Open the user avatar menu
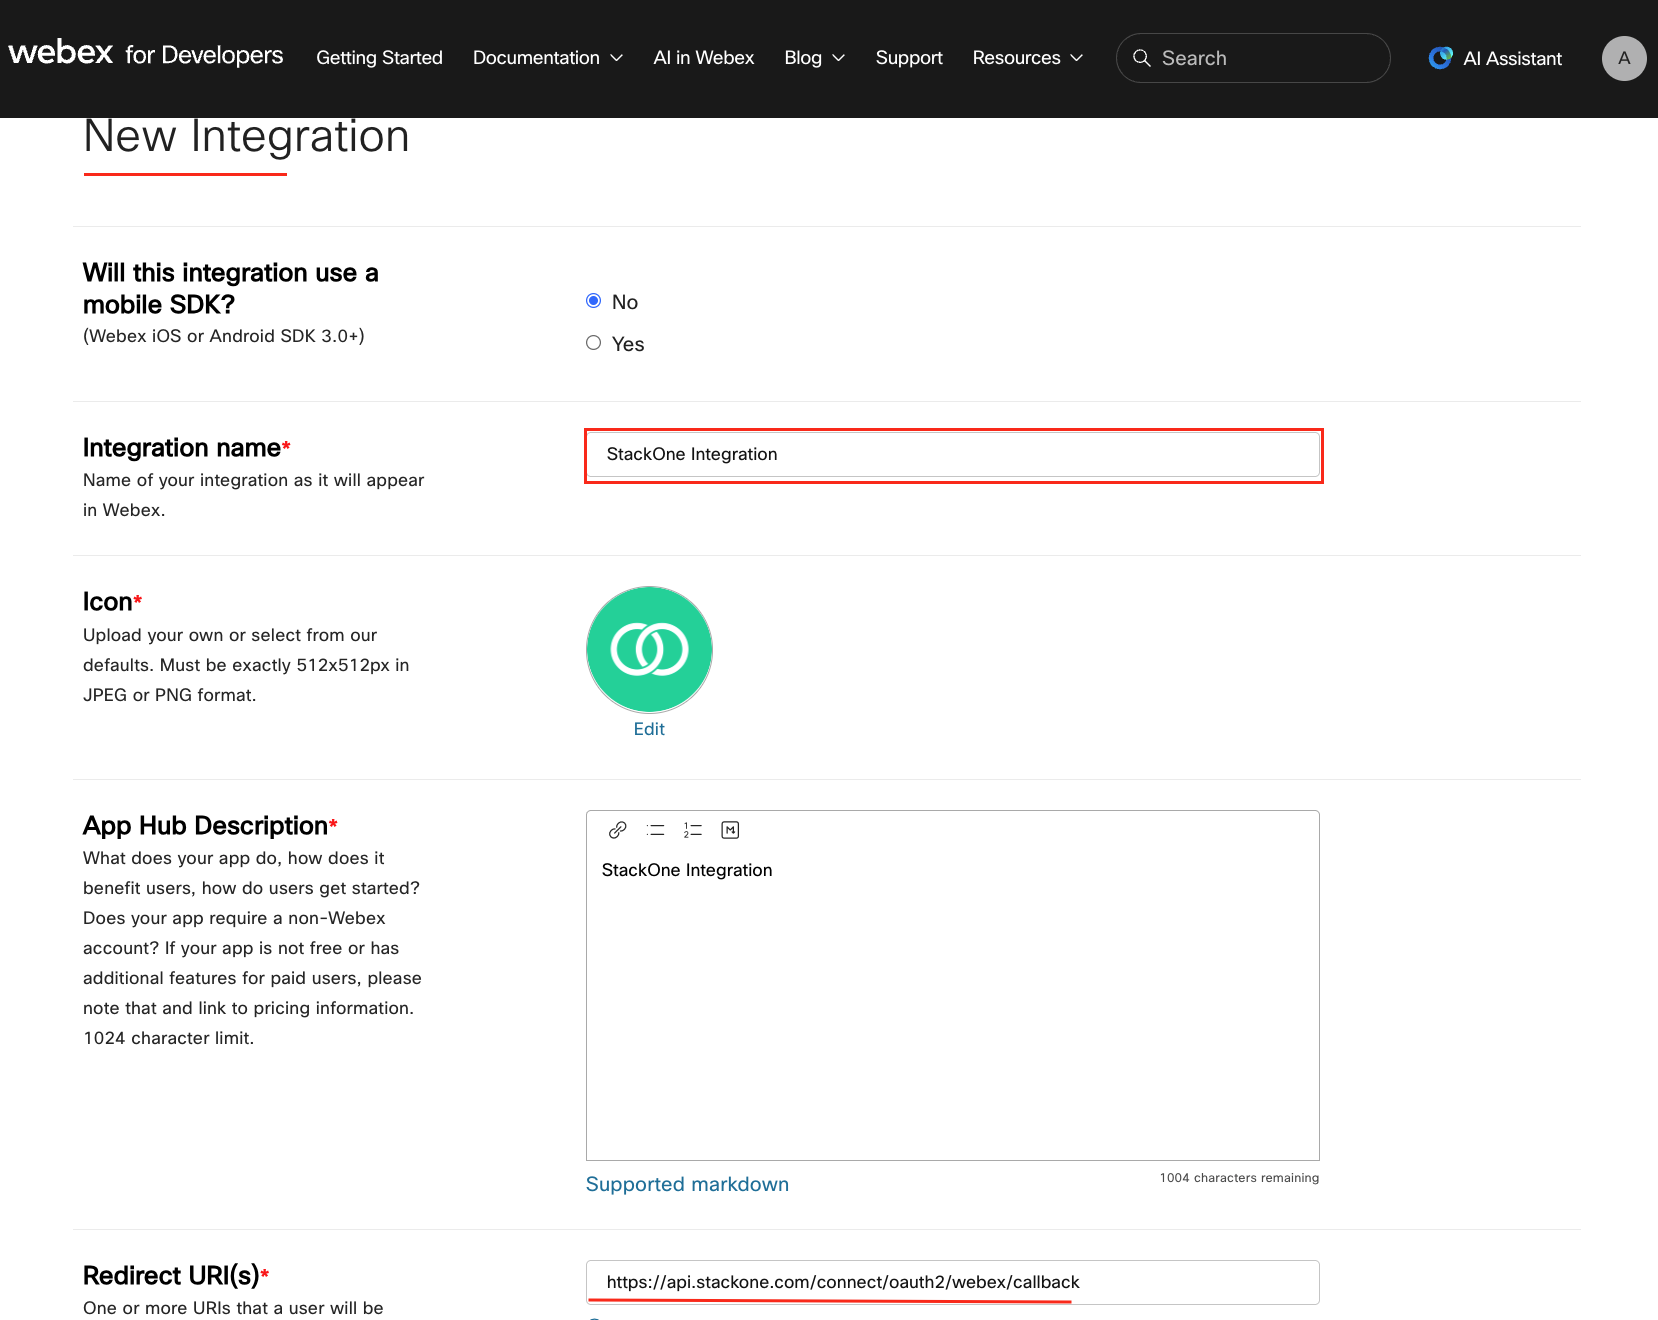The image size is (1658, 1320). pos(1624,58)
